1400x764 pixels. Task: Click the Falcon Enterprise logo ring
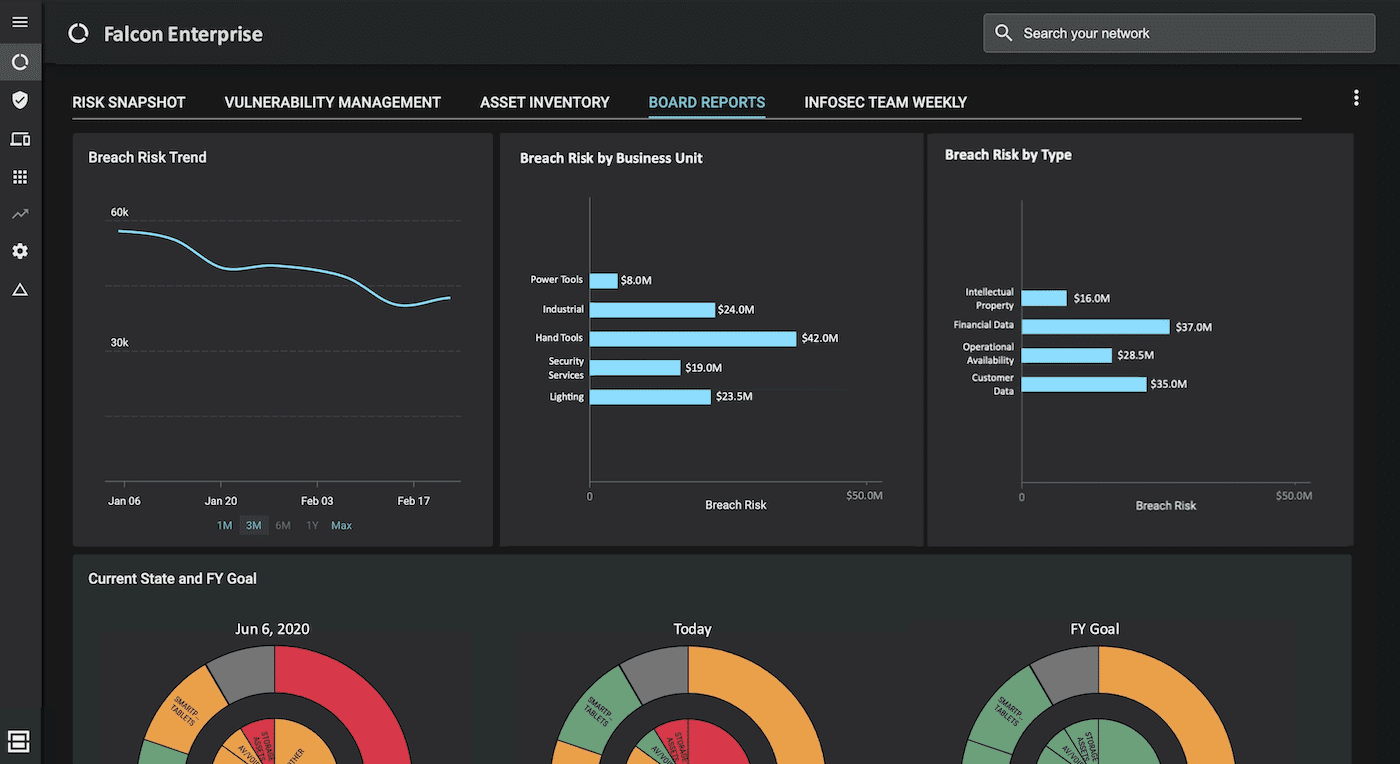pos(78,34)
